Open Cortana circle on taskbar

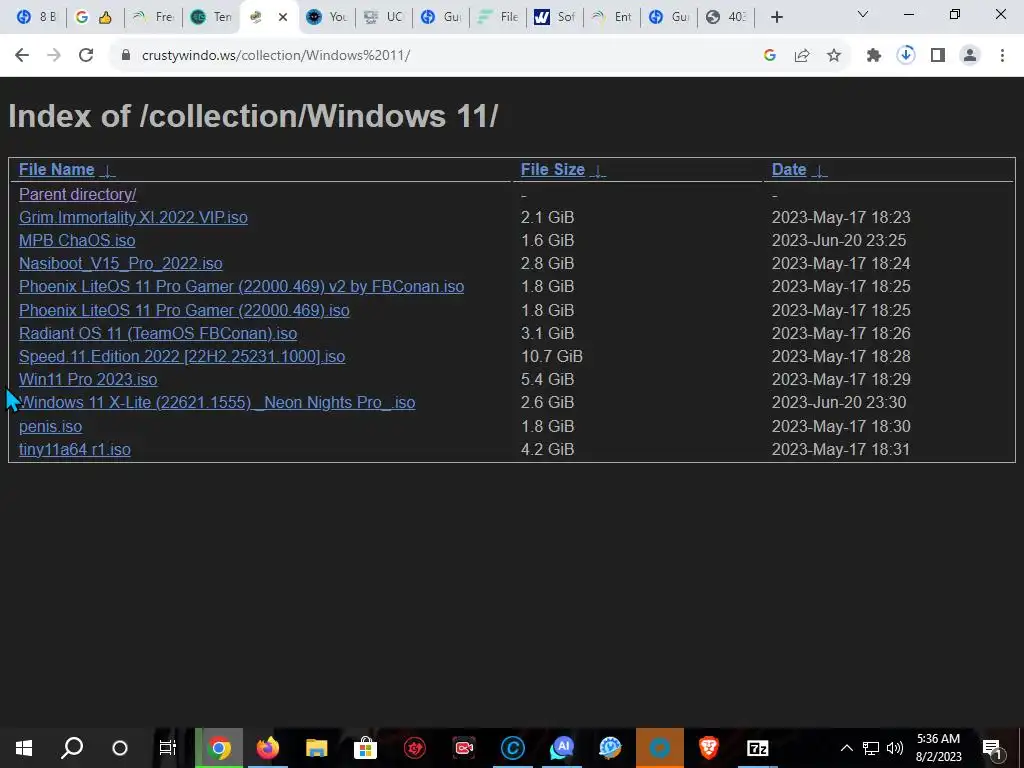120,748
